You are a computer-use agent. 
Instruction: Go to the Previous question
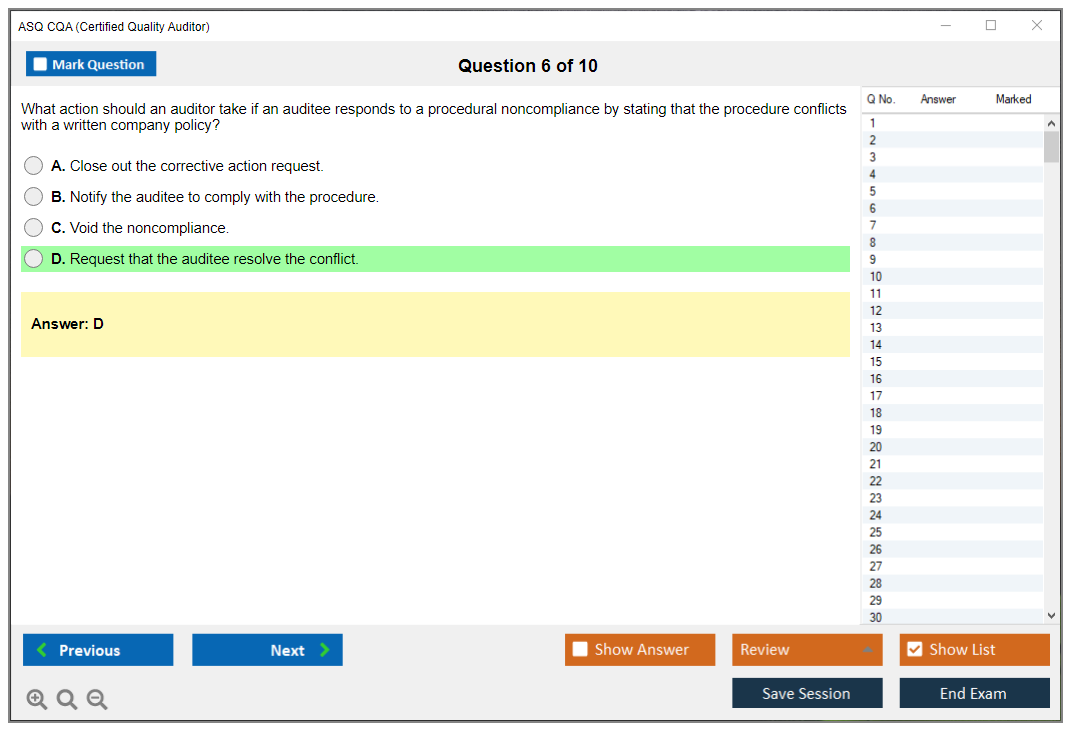98,650
